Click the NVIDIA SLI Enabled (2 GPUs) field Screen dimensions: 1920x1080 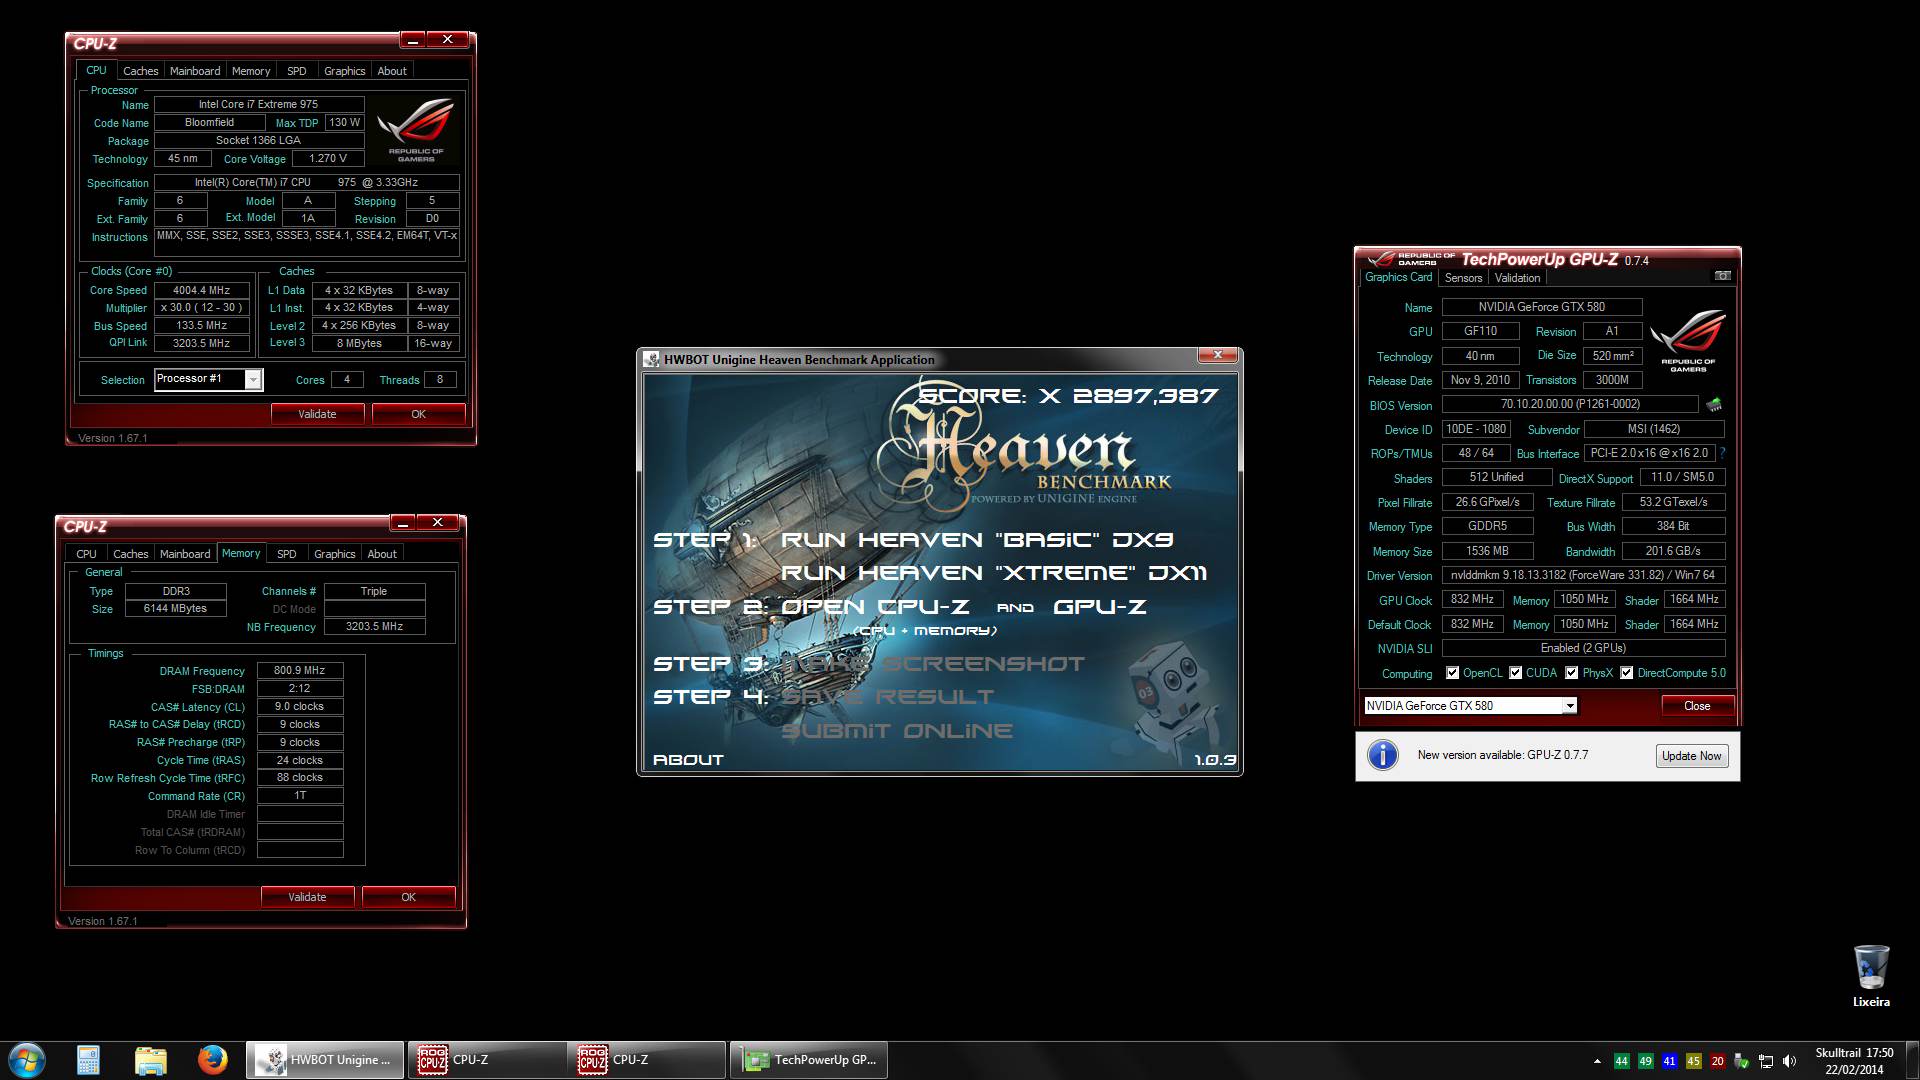[x=1583, y=648]
